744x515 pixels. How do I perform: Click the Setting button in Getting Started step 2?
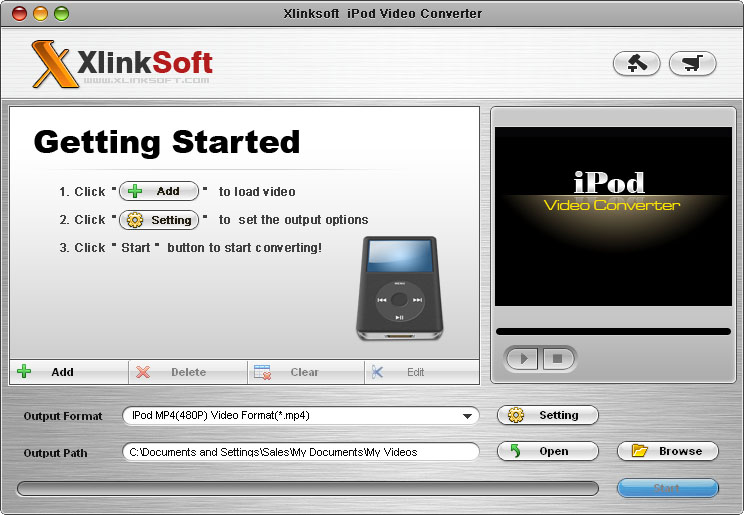[x=159, y=220]
